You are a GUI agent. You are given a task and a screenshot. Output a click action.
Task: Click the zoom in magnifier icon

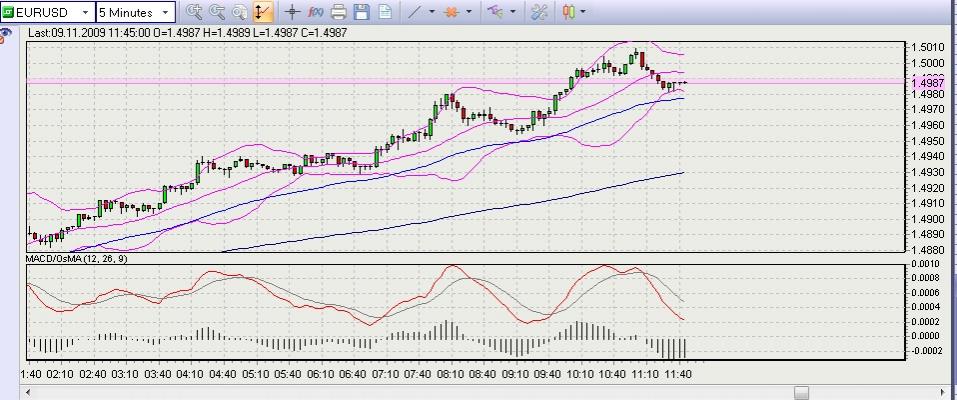click(195, 12)
